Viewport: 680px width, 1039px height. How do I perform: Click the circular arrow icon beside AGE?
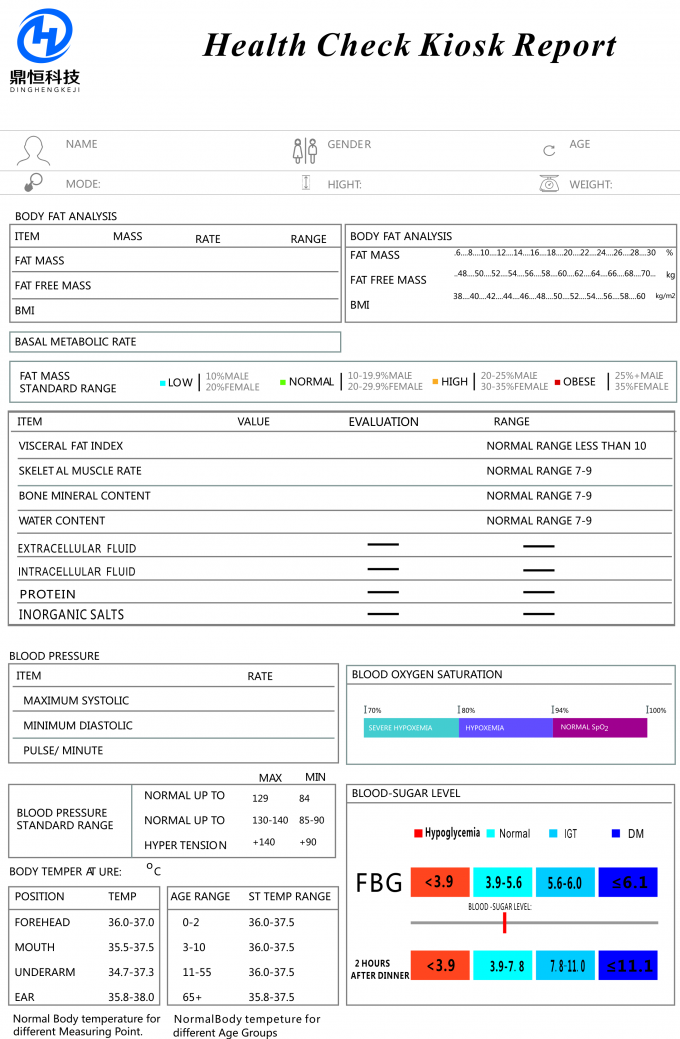pyautogui.click(x=549, y=151)
